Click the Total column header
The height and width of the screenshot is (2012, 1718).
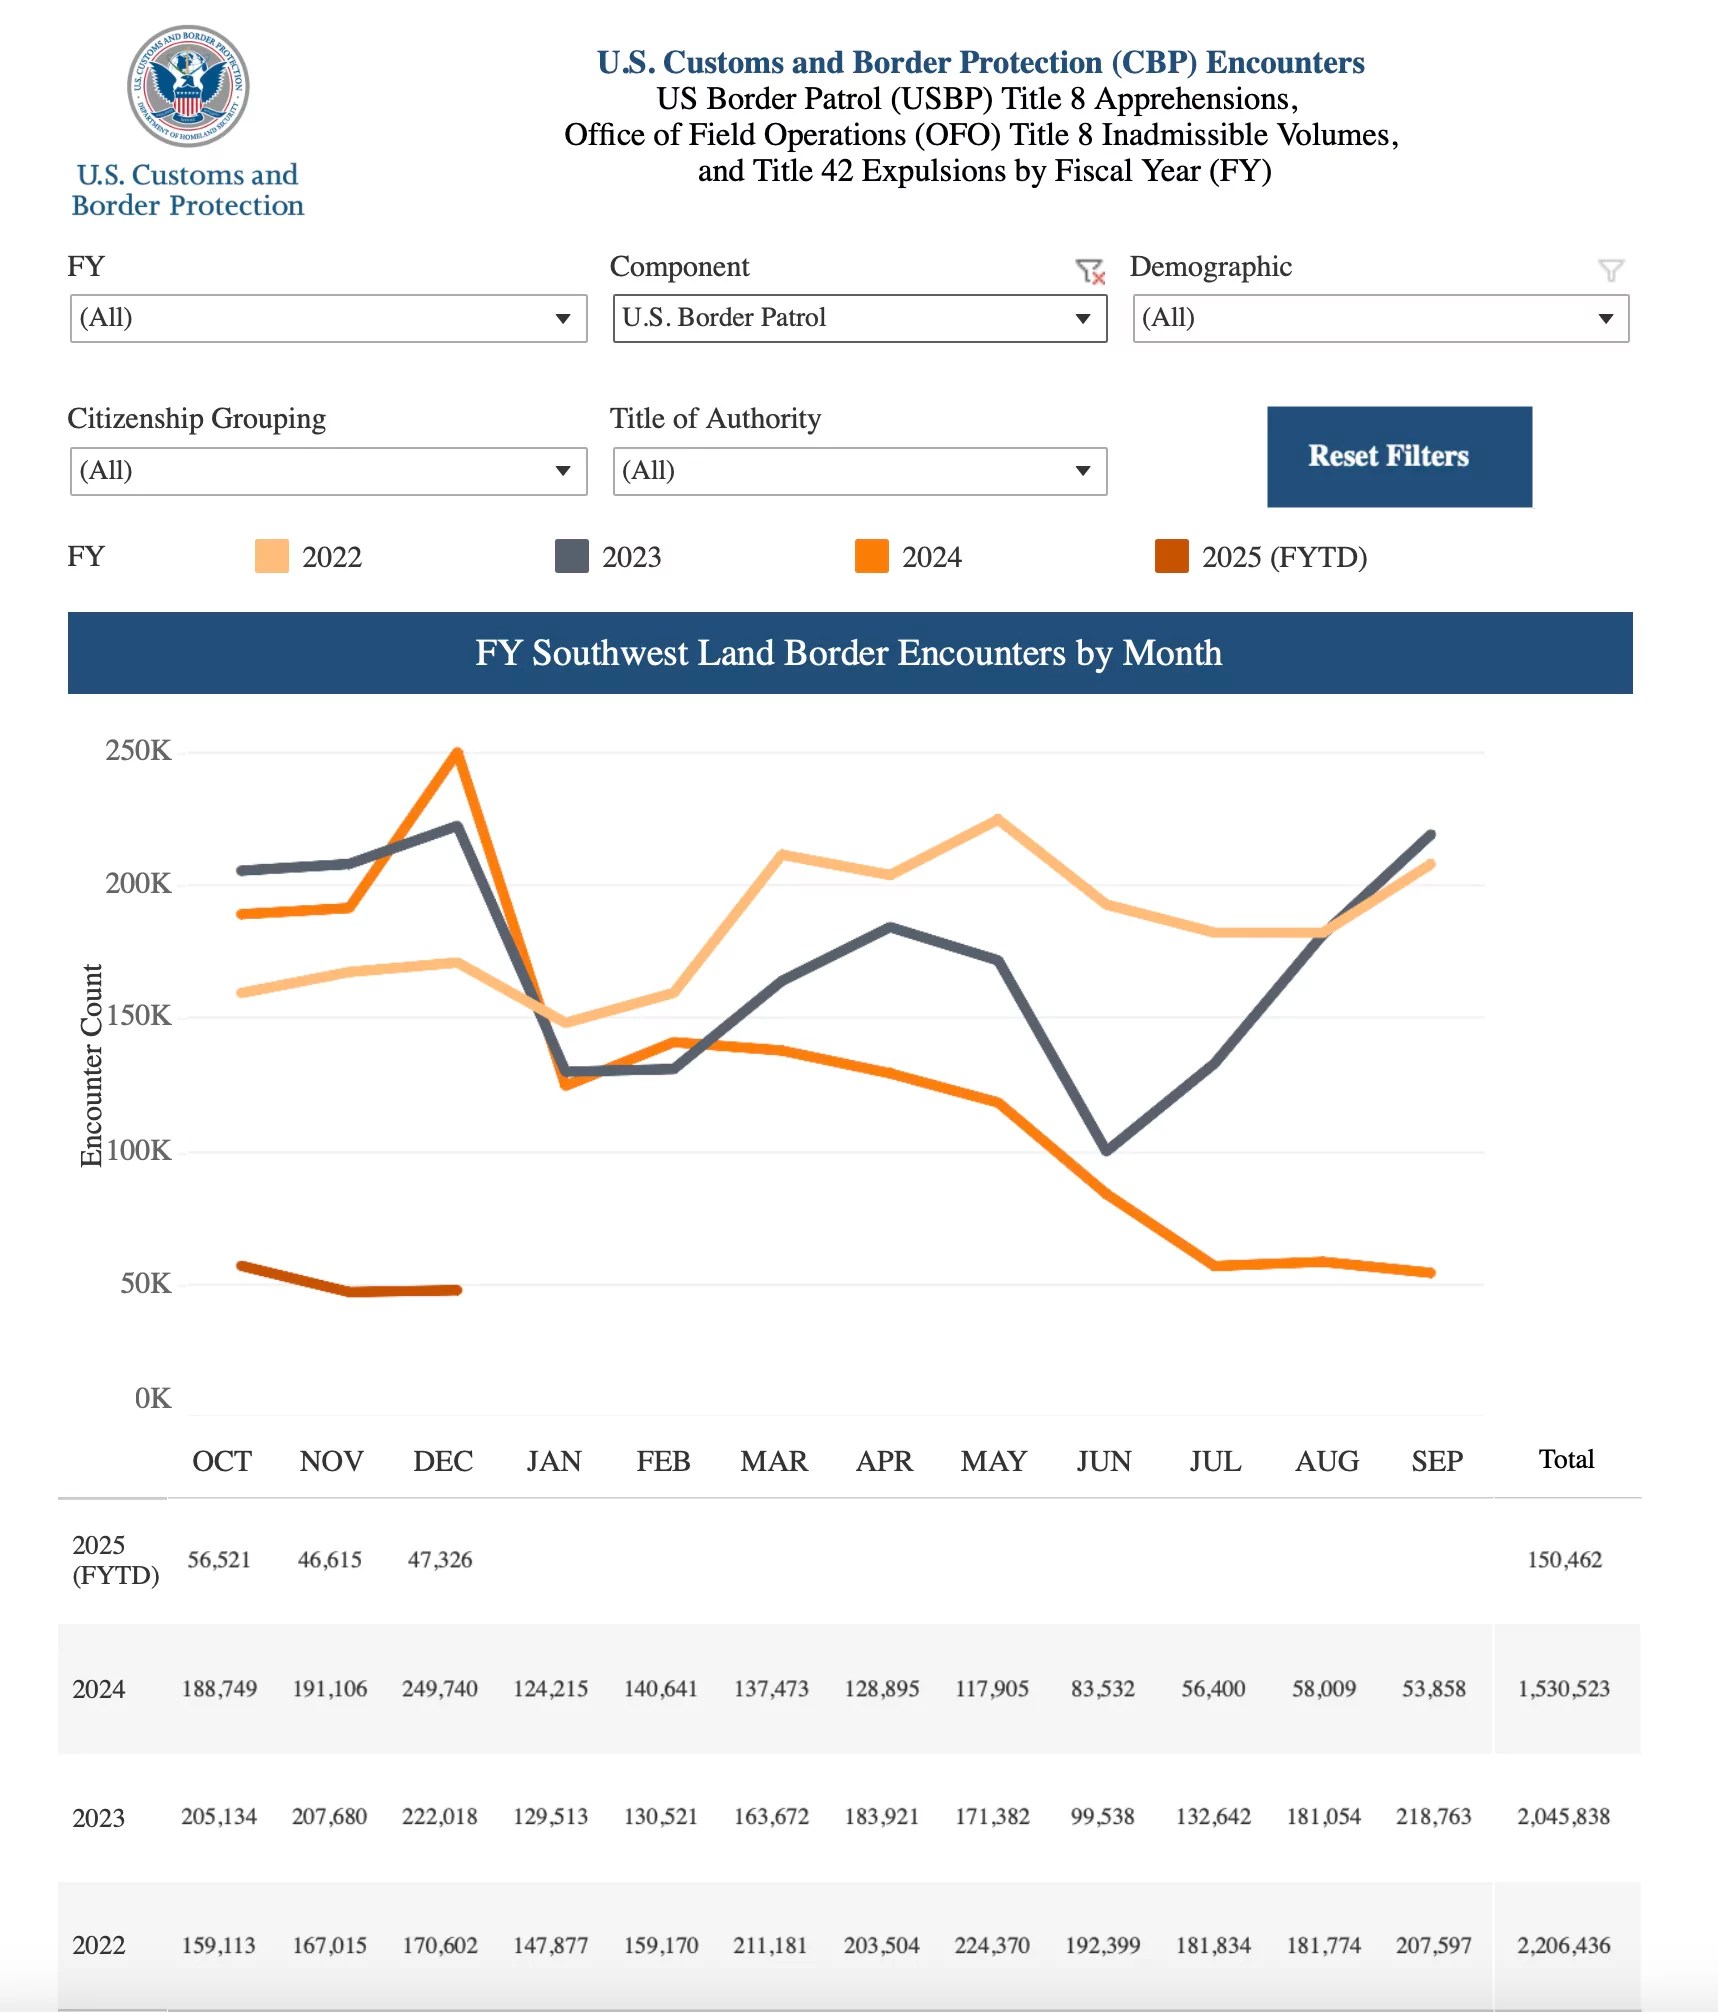pyautogui.click(x=1566, y=1459)
